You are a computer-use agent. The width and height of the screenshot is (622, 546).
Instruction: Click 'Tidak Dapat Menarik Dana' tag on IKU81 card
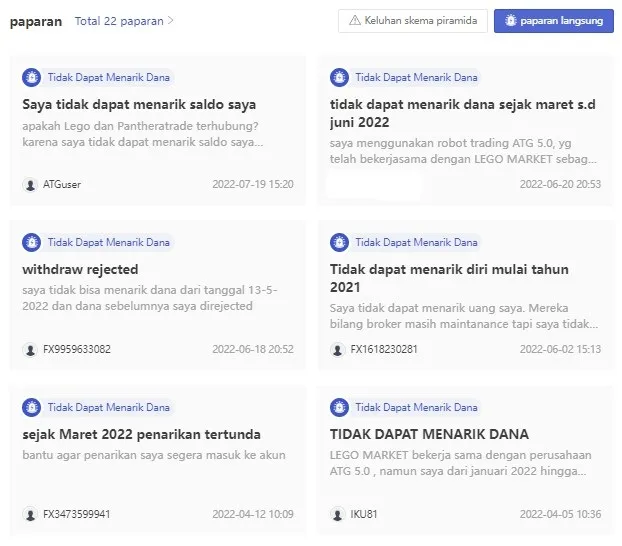tap(417, 408)
